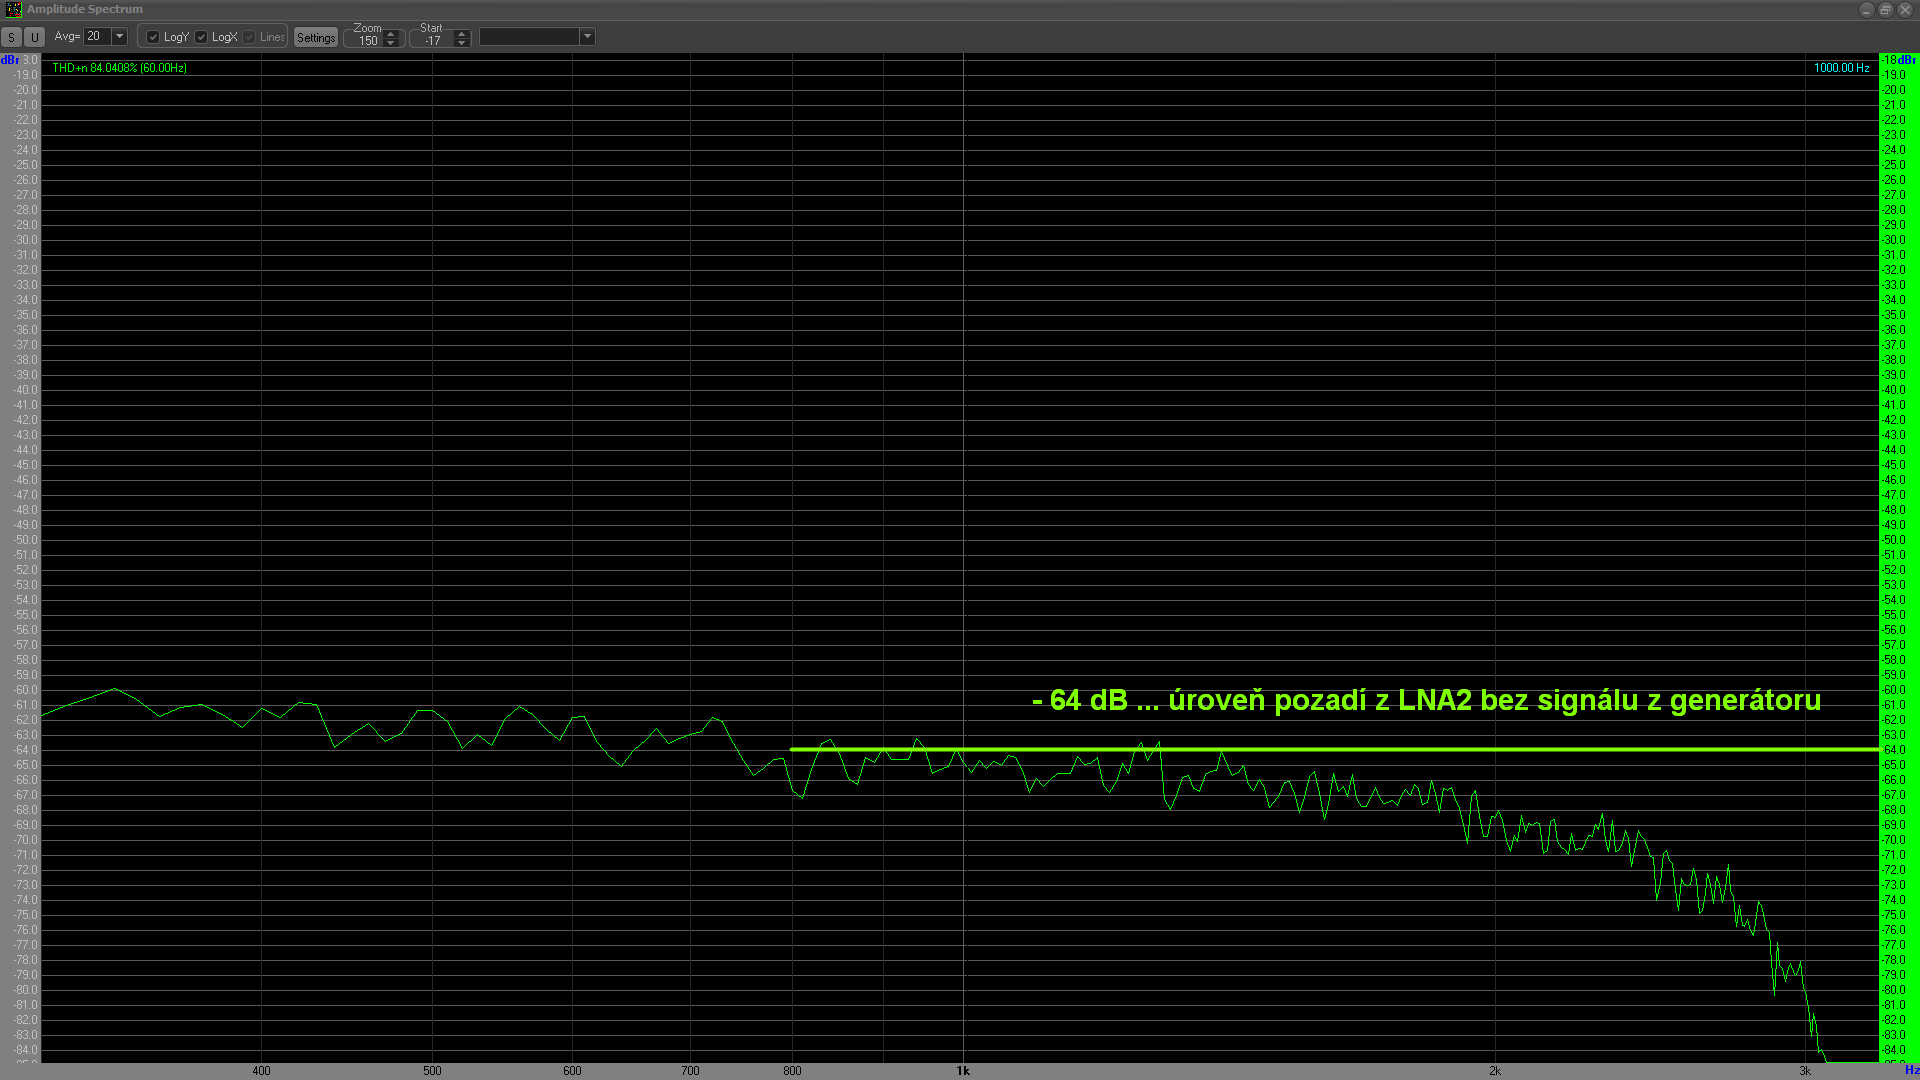Toggle the Lines checkbox
Image resolution: width=1920 pixels, height=1080 pixels.
250,37
